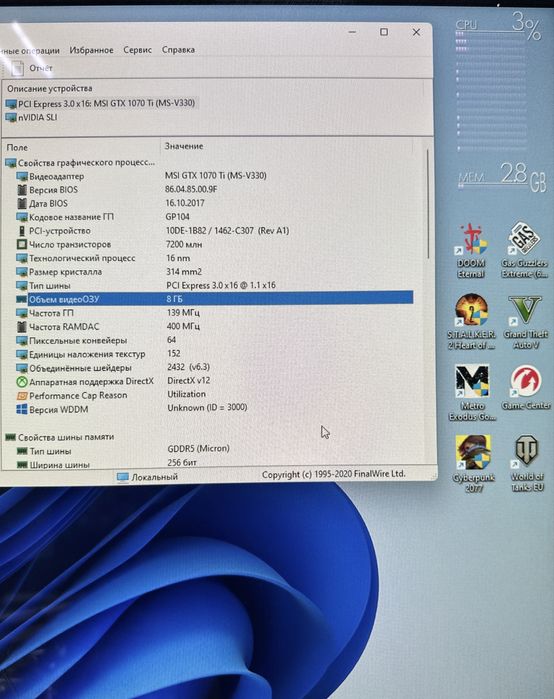The width and height of the screenshot is (554, 699).
Task: Click the icon beside Performance Cap Reason
Action: point(22,396)
